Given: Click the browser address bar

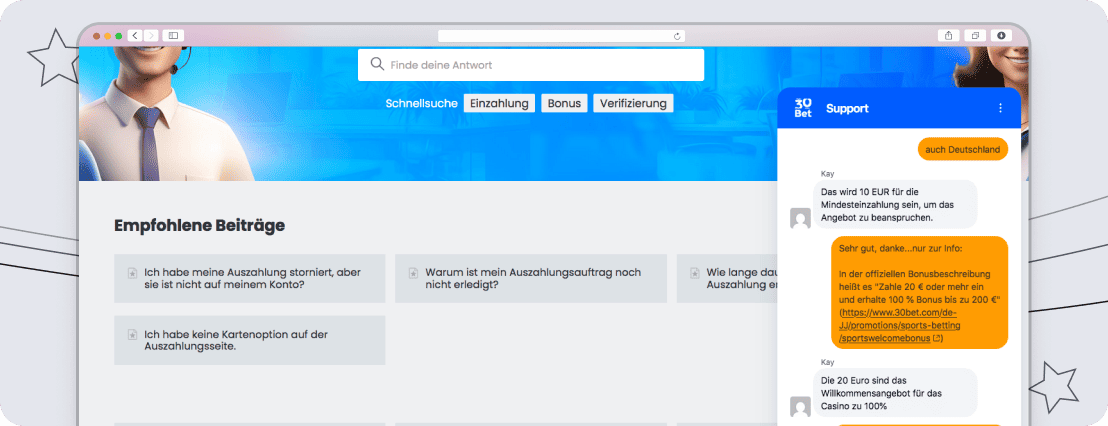Looking at the screenshot, I should pos(560,36).
